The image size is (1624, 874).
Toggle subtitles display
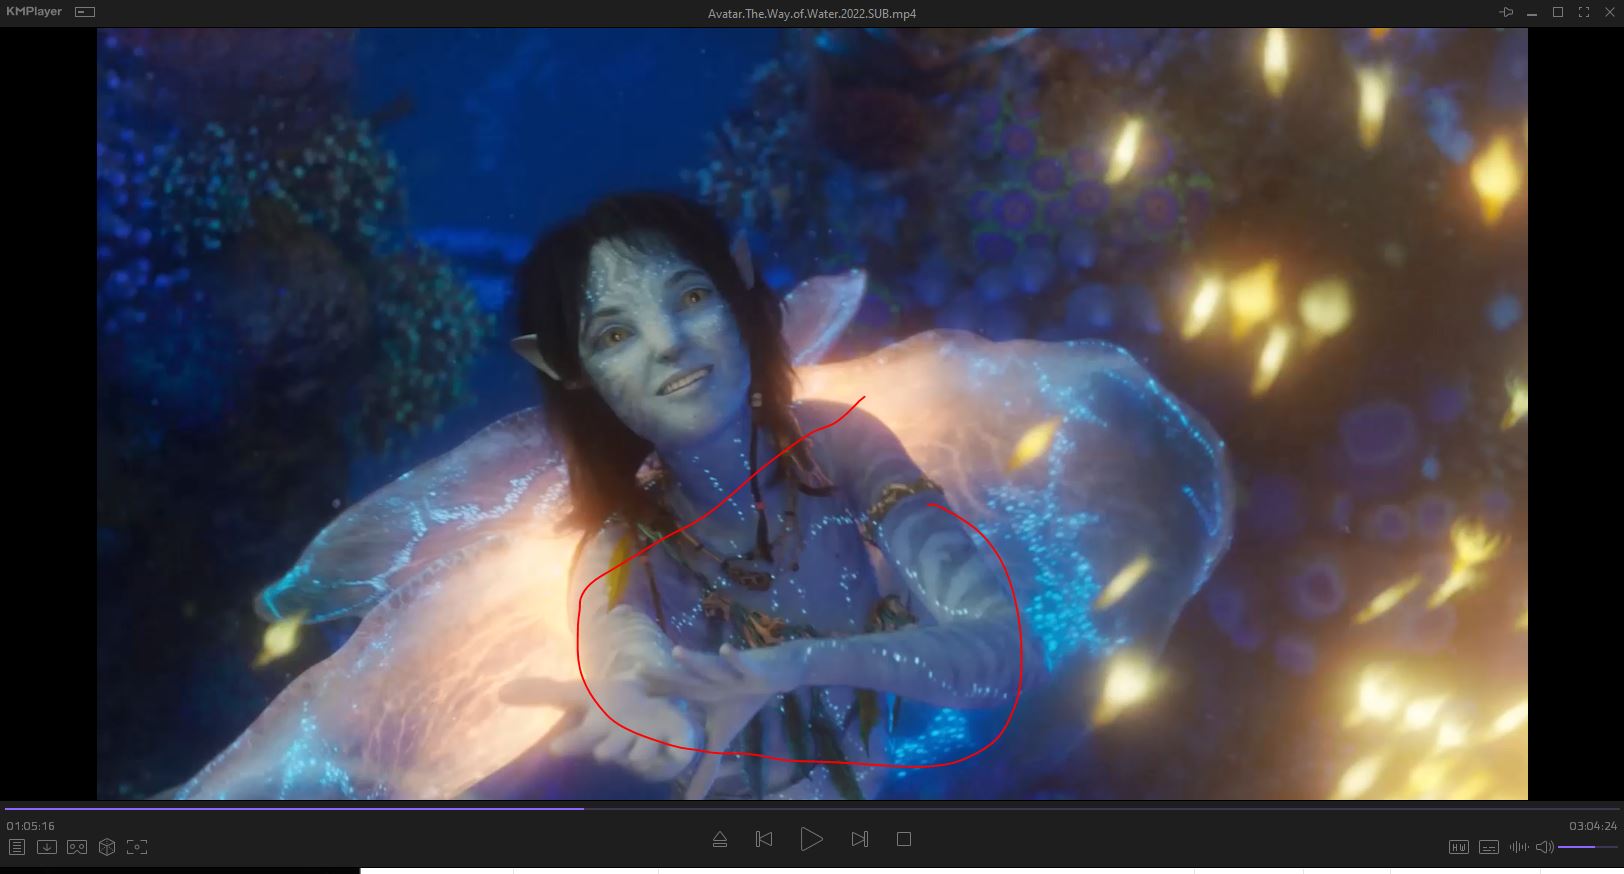pyautogui.click(x=1489, y=847)
